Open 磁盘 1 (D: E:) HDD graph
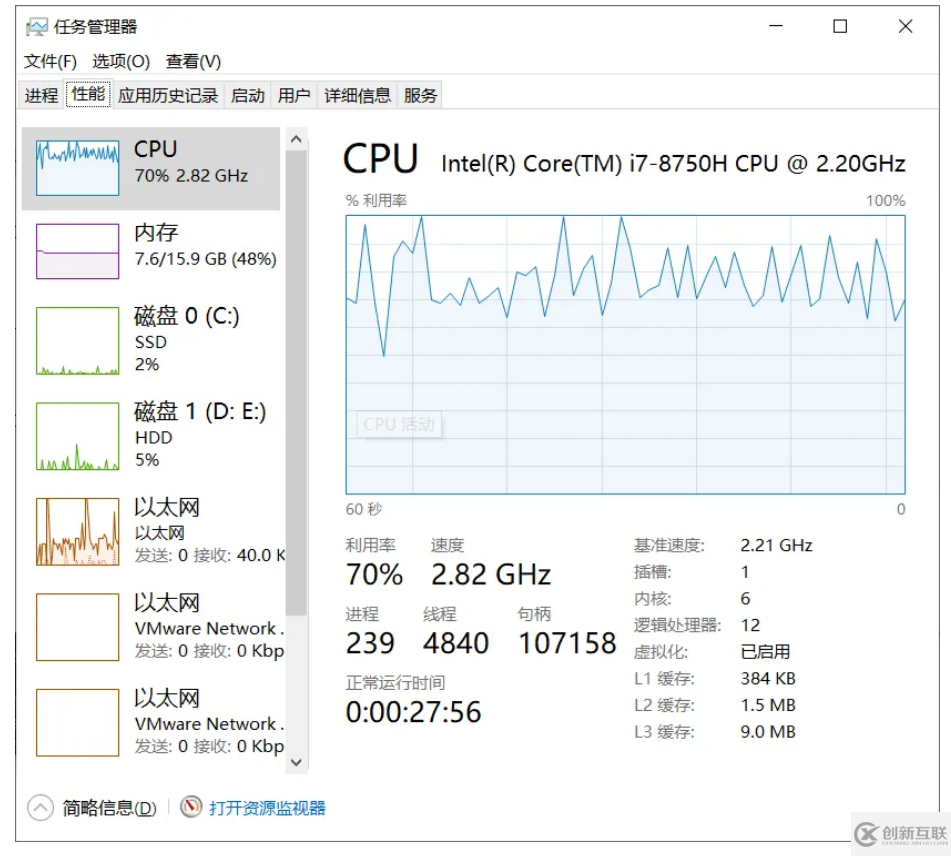This screenshot has height=856, width=951. click(x=77, y=436)
